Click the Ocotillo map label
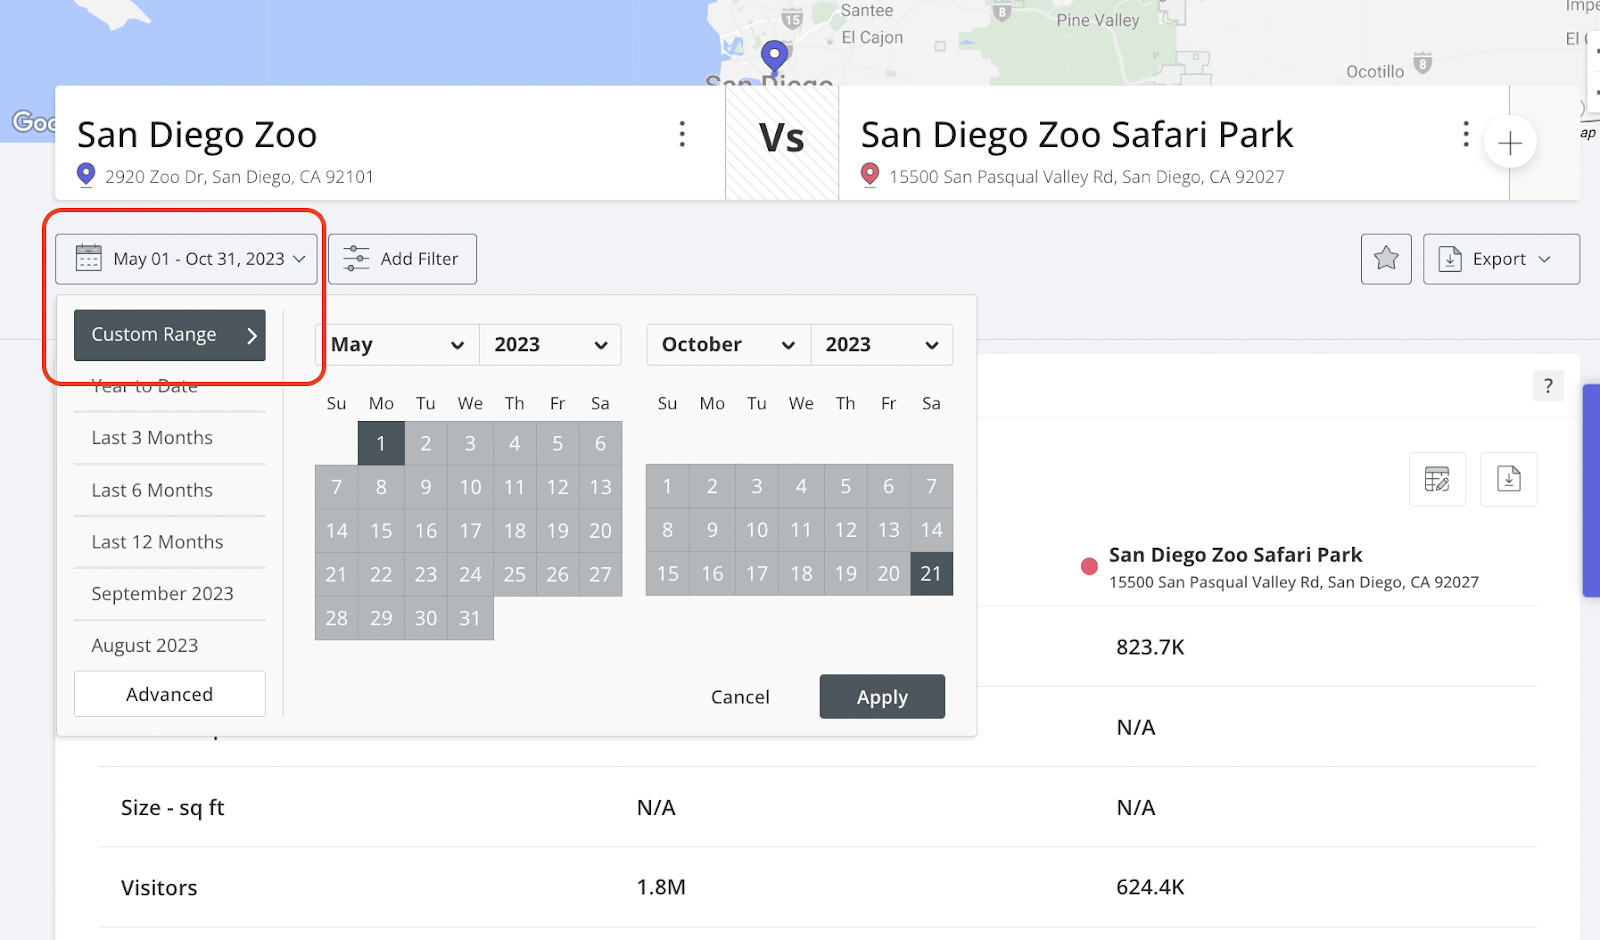 pyautogui.click(x=1375, y=72)
